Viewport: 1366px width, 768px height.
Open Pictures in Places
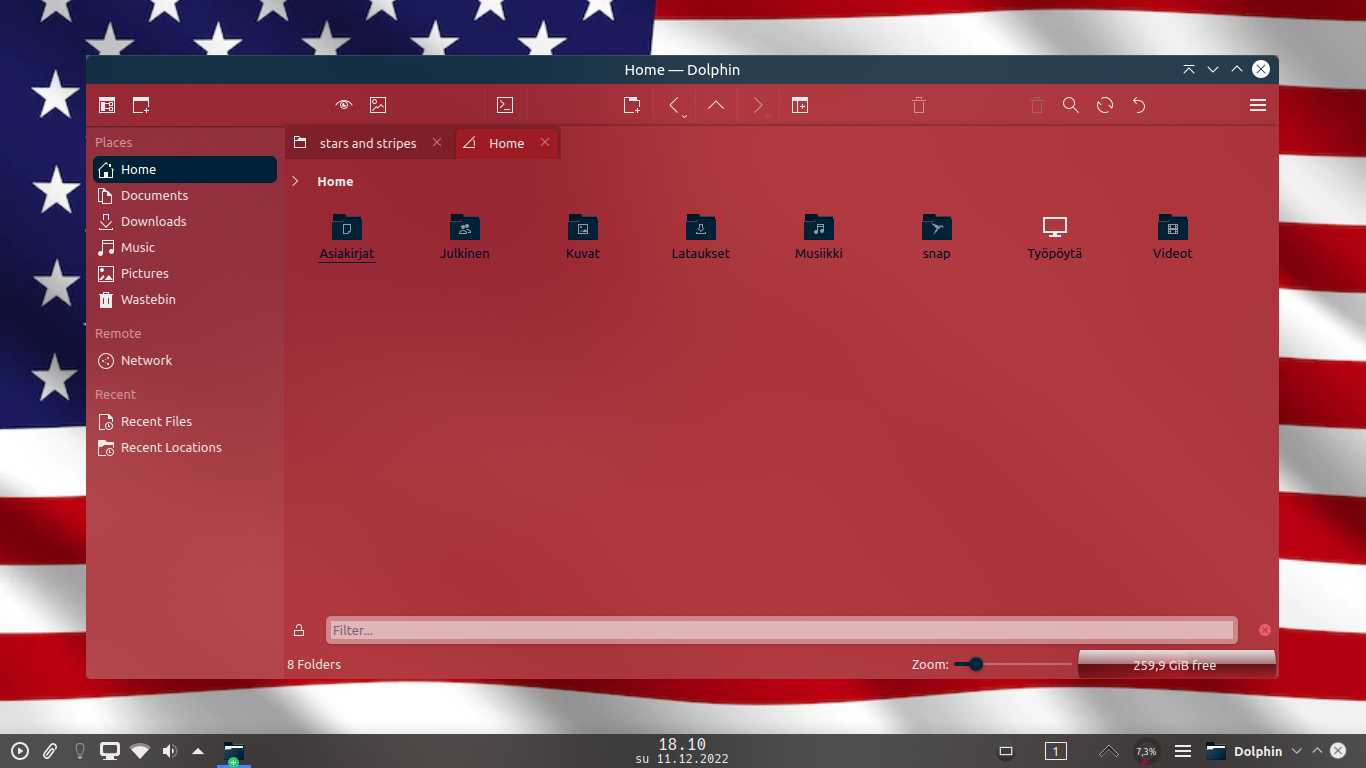pos(185,274)
